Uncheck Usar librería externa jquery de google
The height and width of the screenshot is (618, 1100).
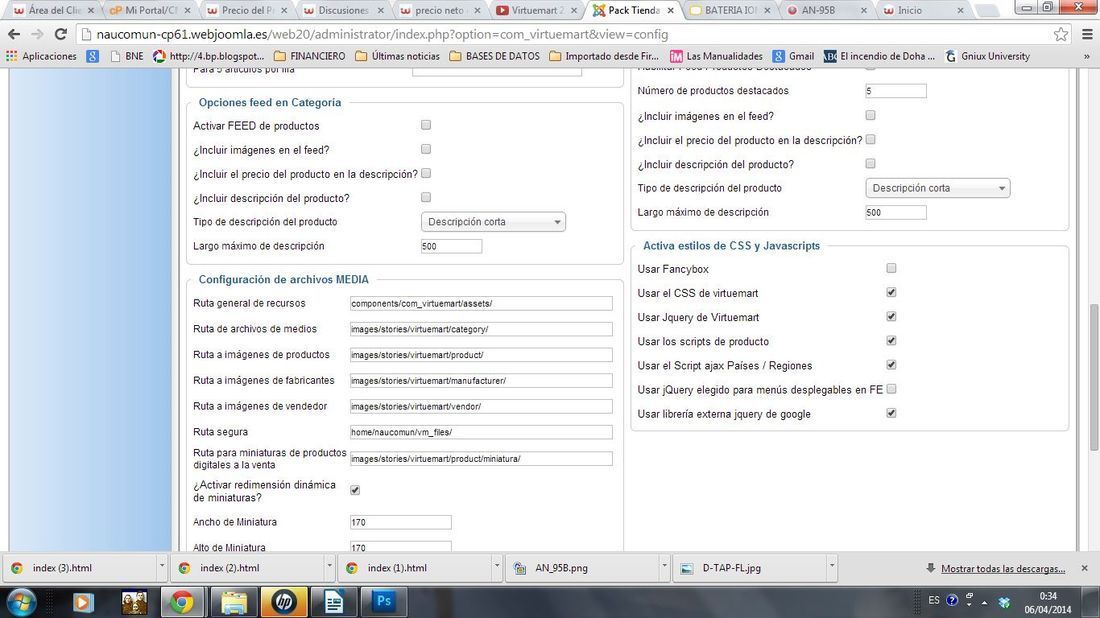pyautogui.click(x=891, y=413)
